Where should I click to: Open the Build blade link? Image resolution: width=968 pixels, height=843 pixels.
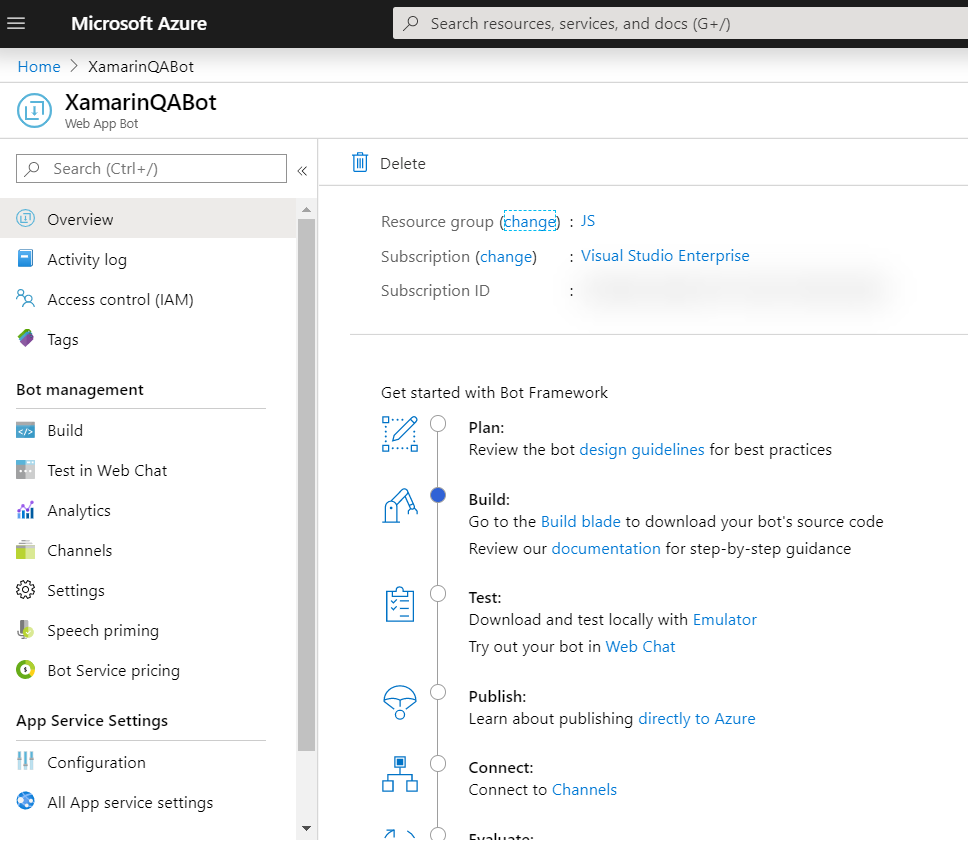click(x=580, y=521)
